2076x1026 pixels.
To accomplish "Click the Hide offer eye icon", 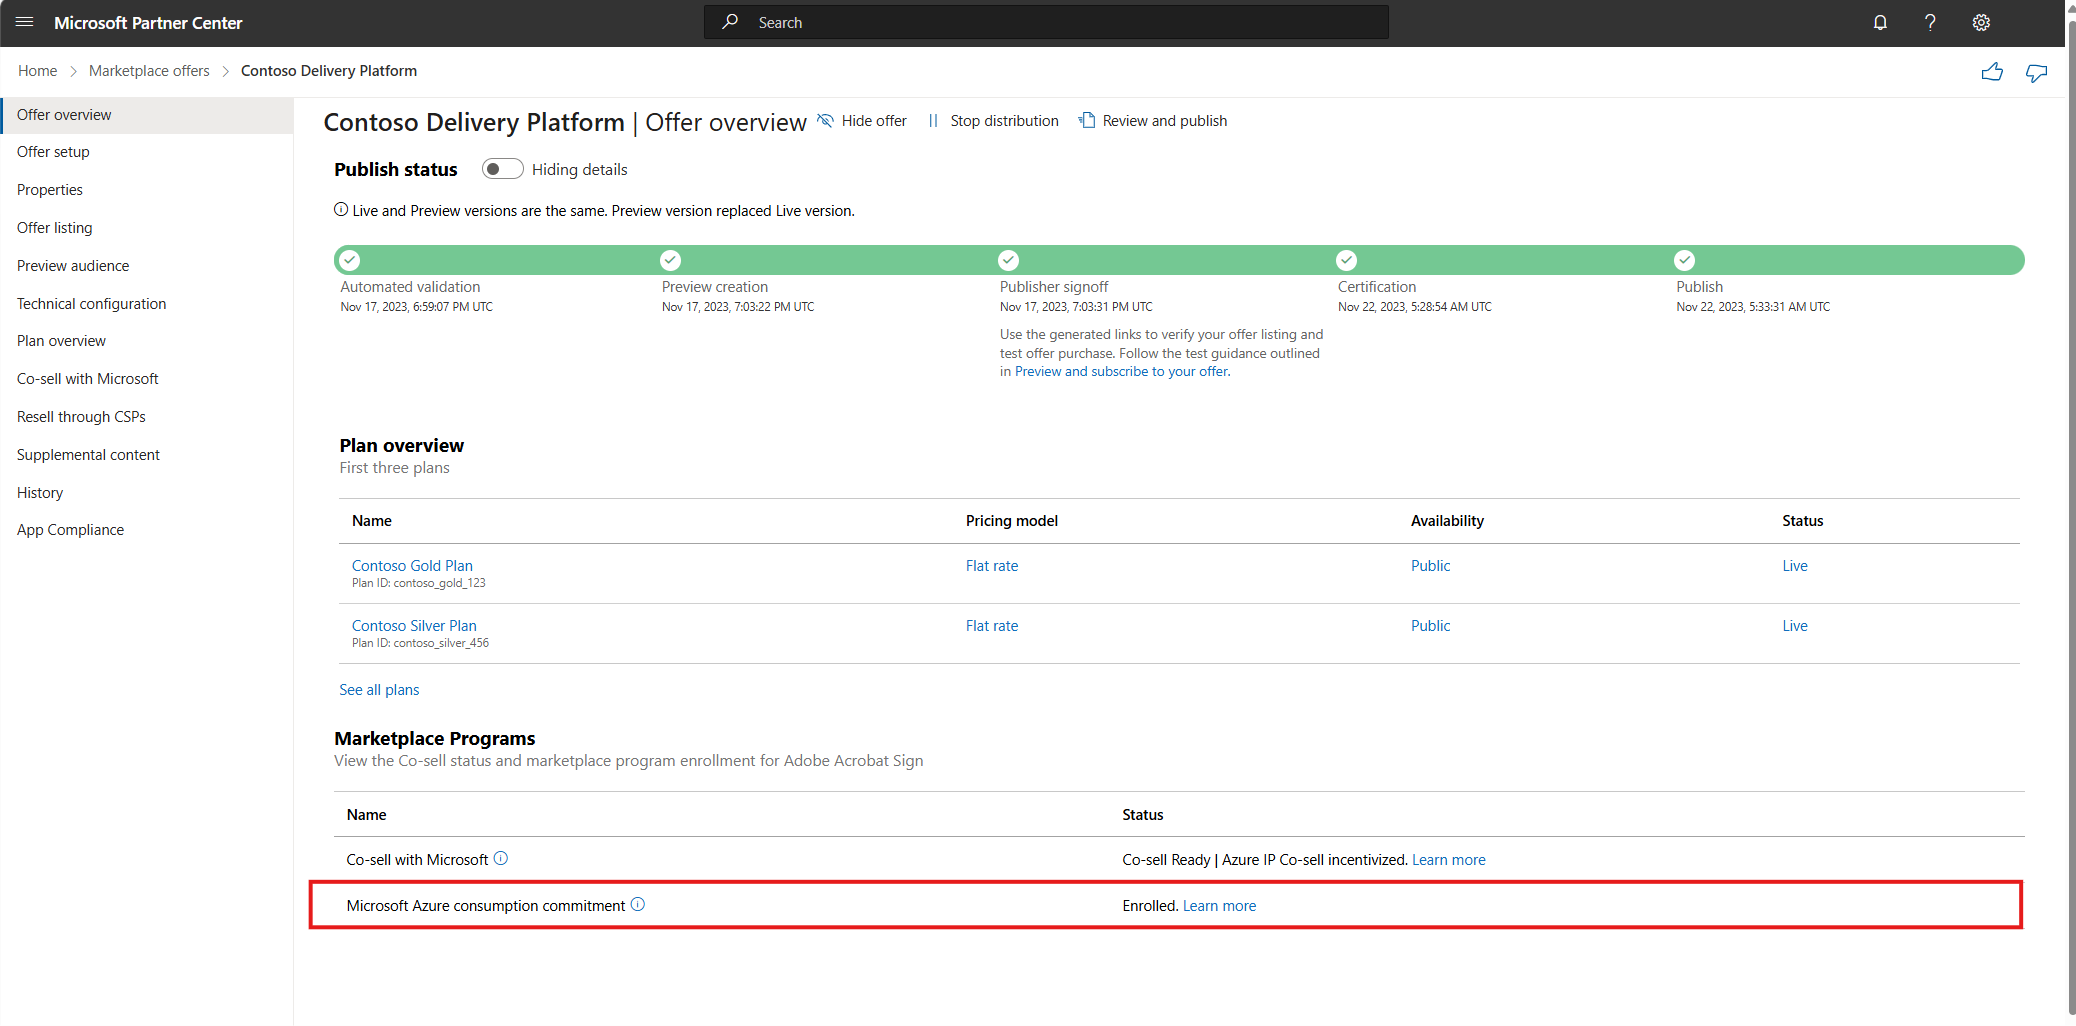I will 825,120.
